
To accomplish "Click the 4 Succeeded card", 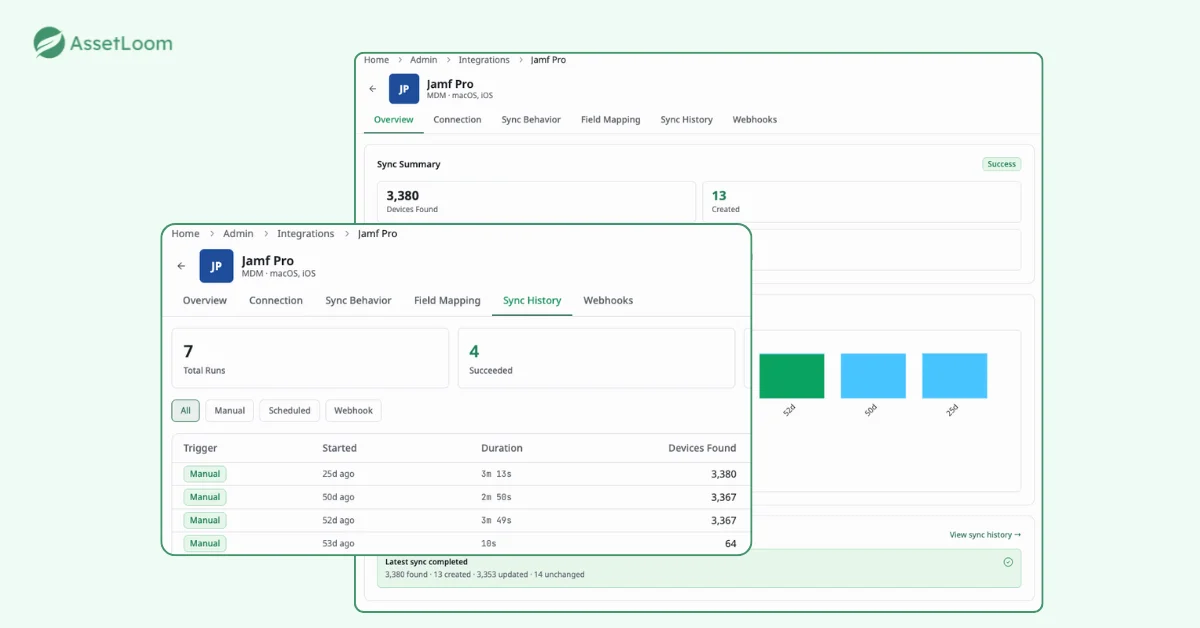I will point(597,358).
